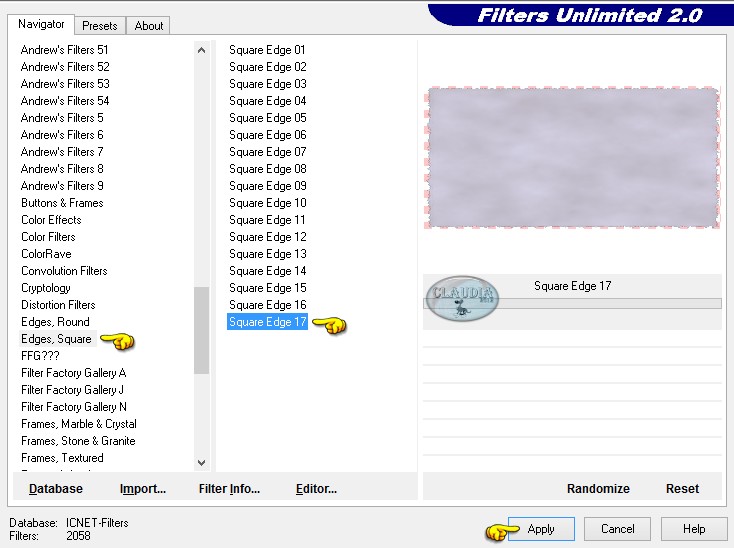Select the Navigator tab

coord(41,24)
